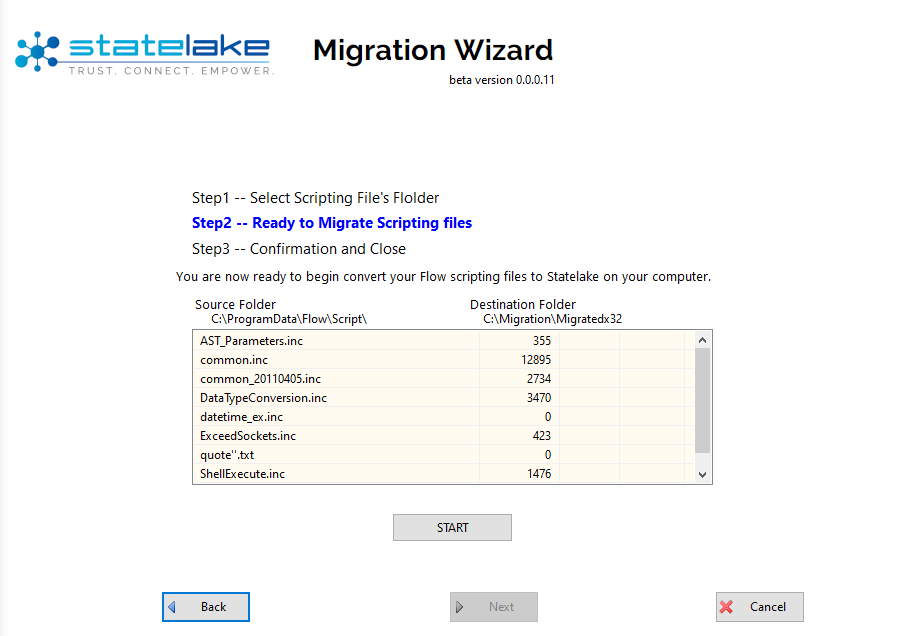Click the Migration Wizard title

point(433,50)
